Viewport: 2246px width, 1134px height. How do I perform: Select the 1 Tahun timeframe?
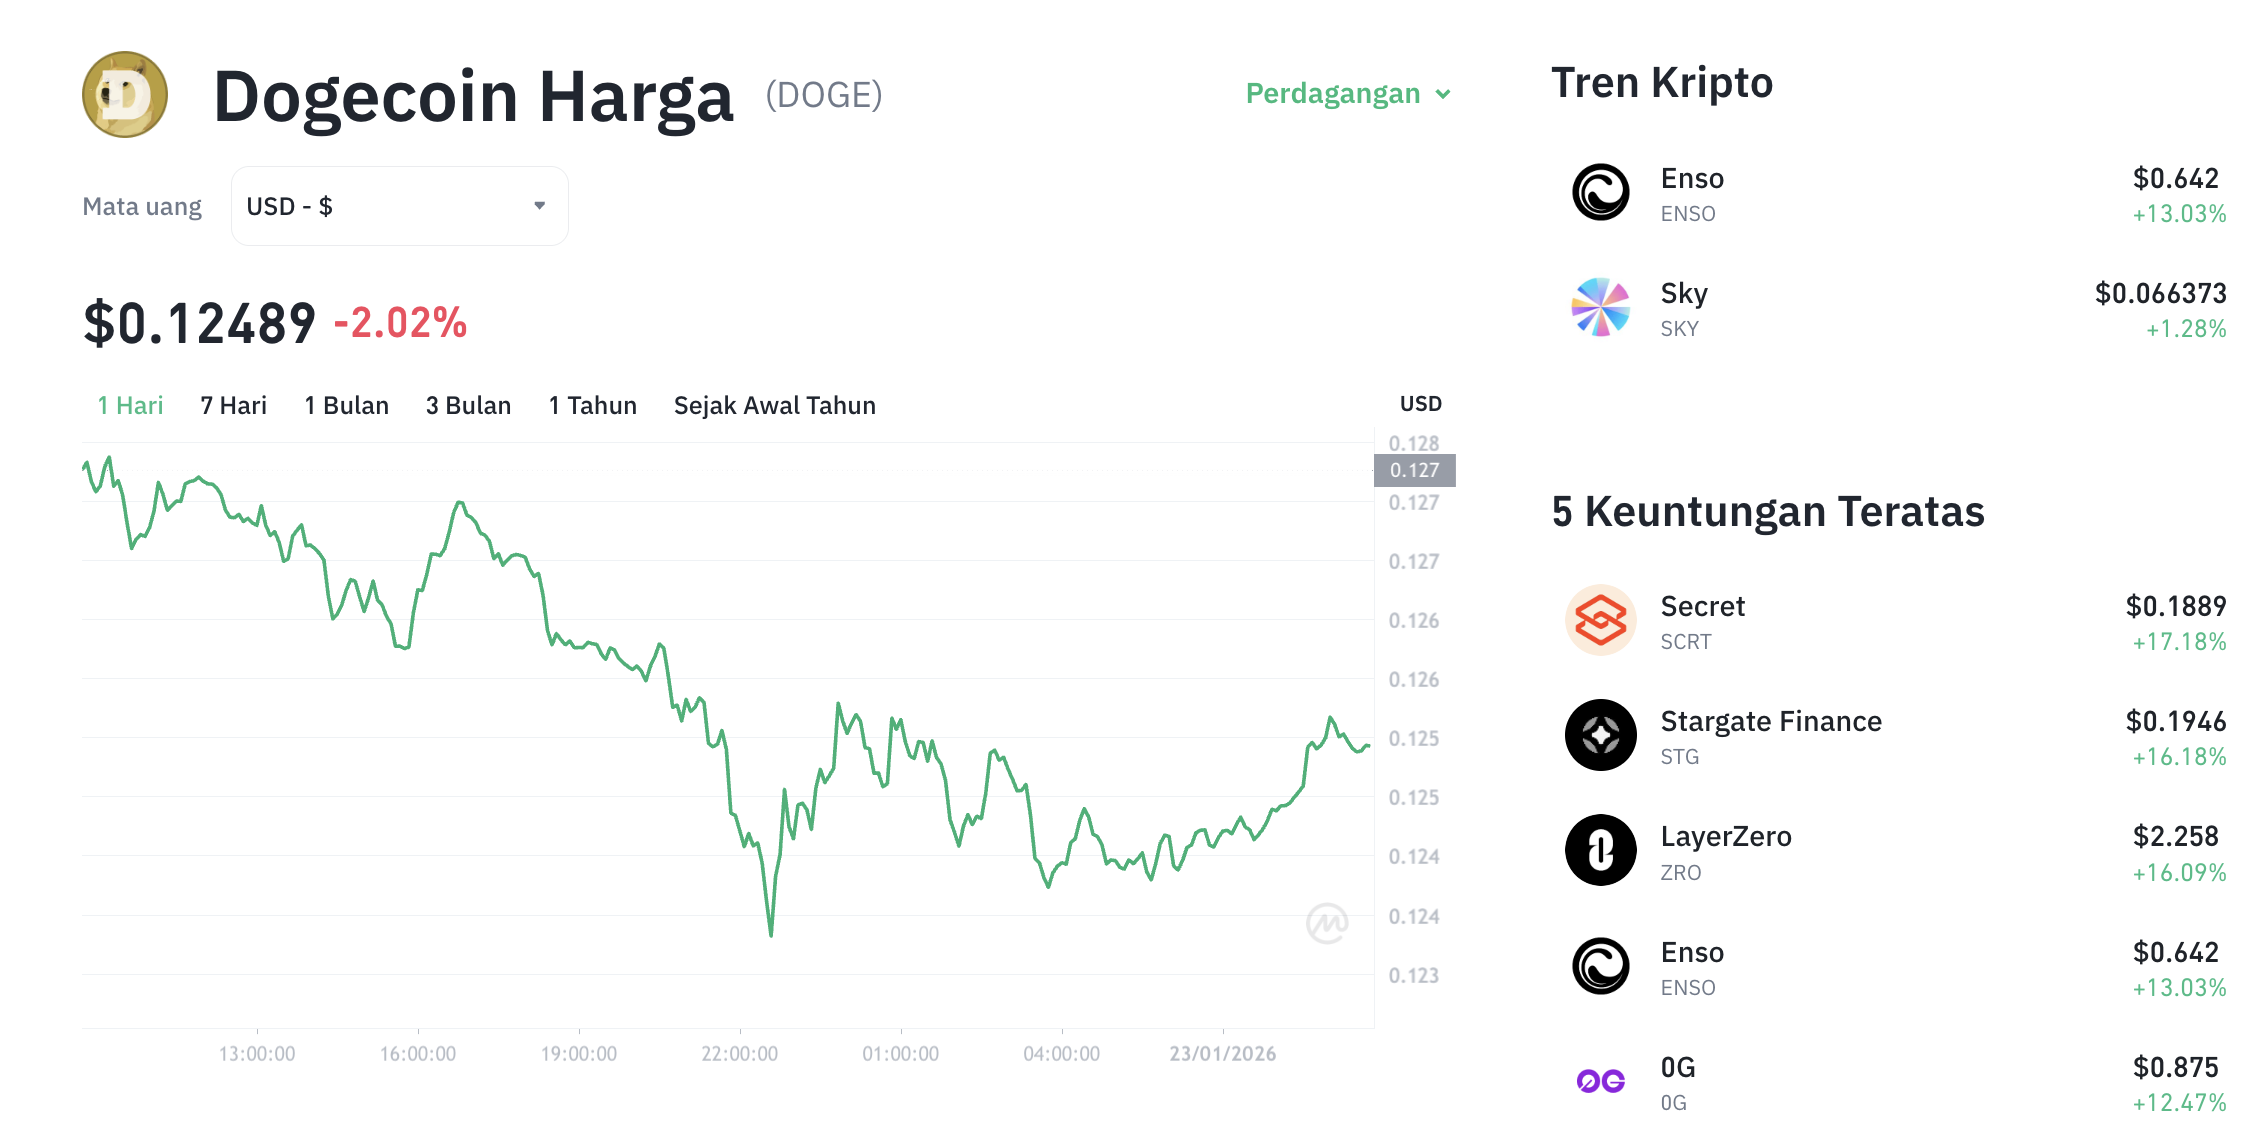pyautogui.click(x=592, y=405)
